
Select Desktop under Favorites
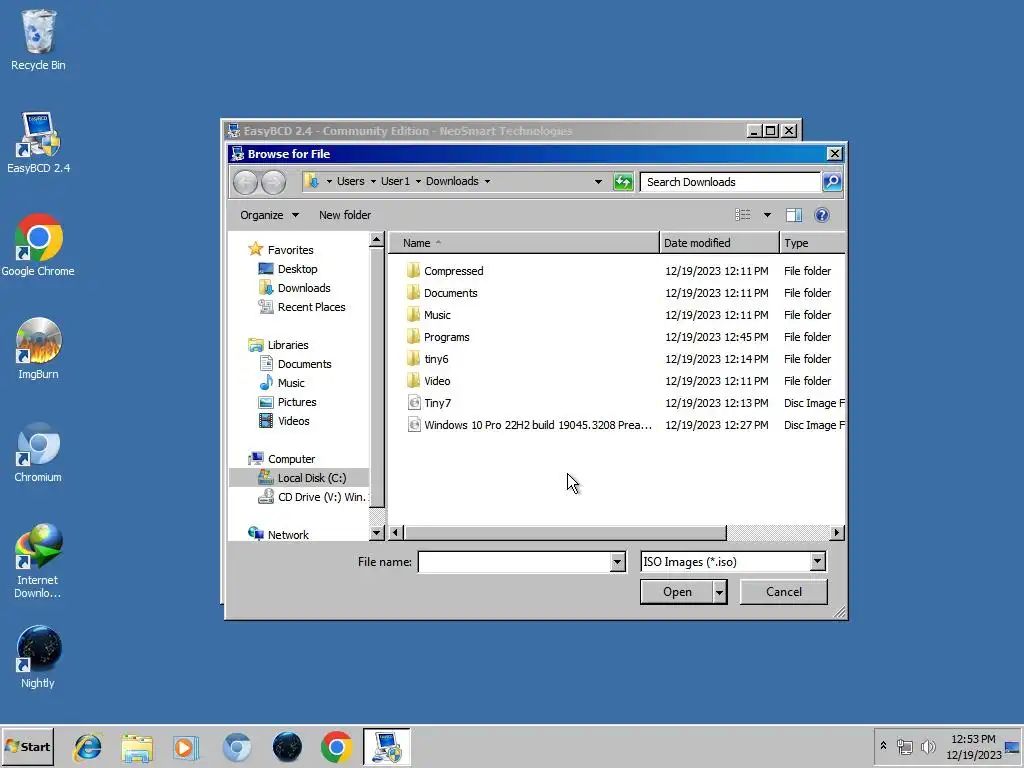tap(298, 268)
